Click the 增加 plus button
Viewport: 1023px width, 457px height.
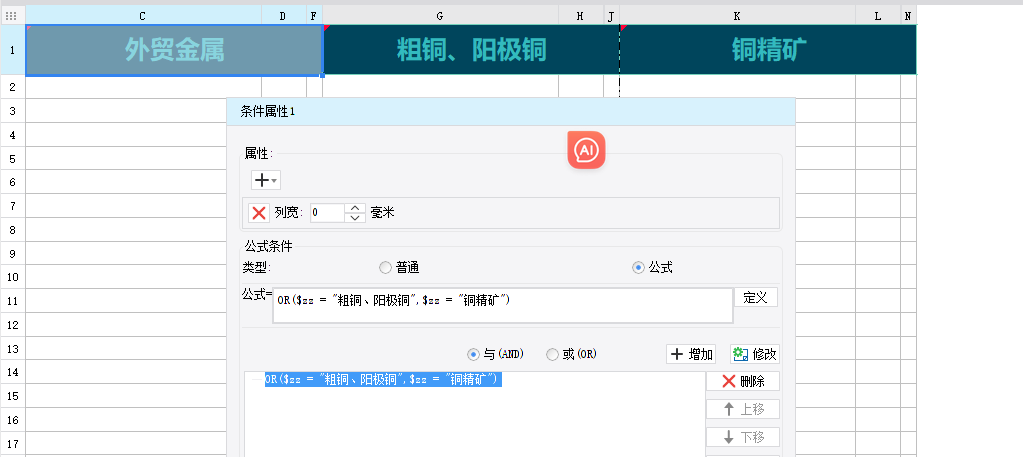coord(692,354)
